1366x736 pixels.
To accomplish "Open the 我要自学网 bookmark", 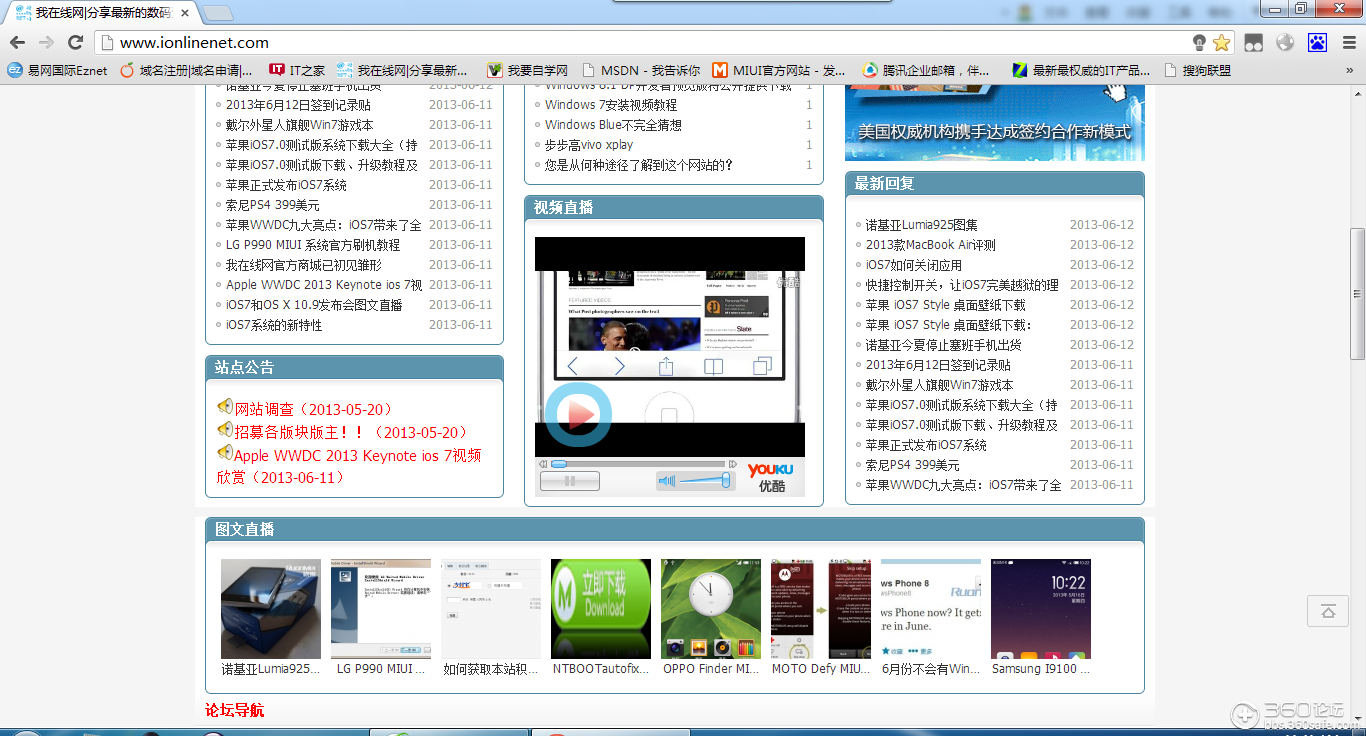I will [527, 70].
